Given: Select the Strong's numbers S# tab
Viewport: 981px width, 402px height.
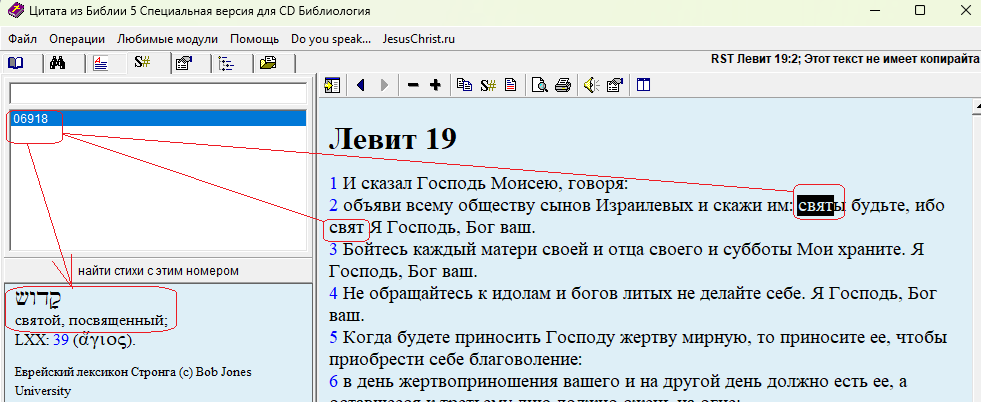Looking at the screenshot, I should pos(142,63).
